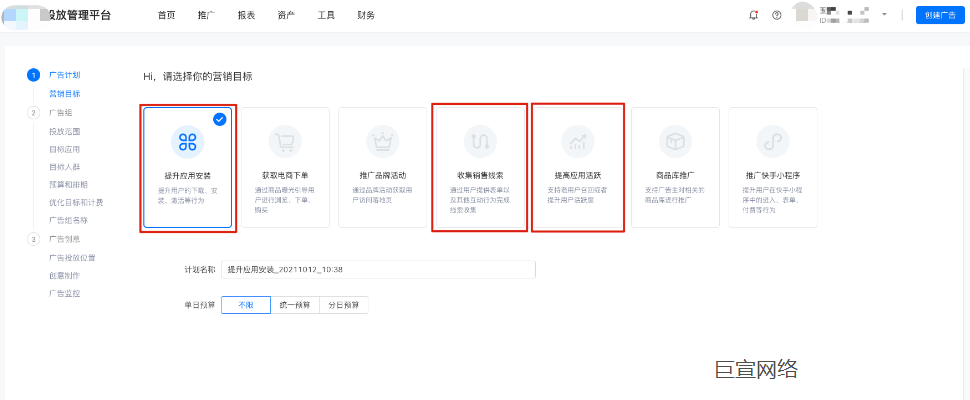970x400 pixels.
Task: Open the notification bell in the header
Action: point(753,15)
